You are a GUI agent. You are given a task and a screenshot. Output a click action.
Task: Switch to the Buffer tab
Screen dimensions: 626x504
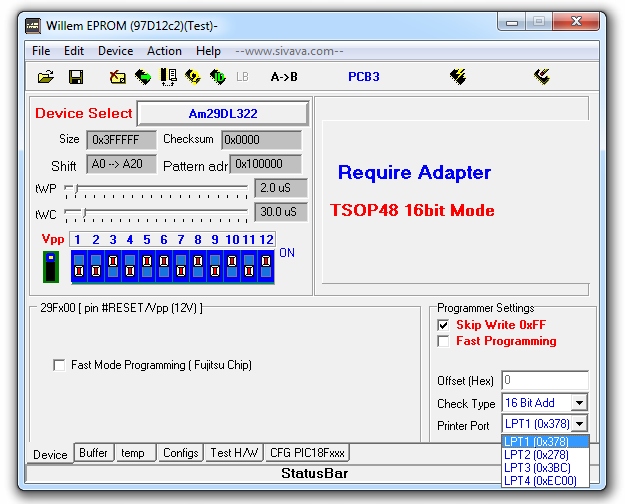93,453
